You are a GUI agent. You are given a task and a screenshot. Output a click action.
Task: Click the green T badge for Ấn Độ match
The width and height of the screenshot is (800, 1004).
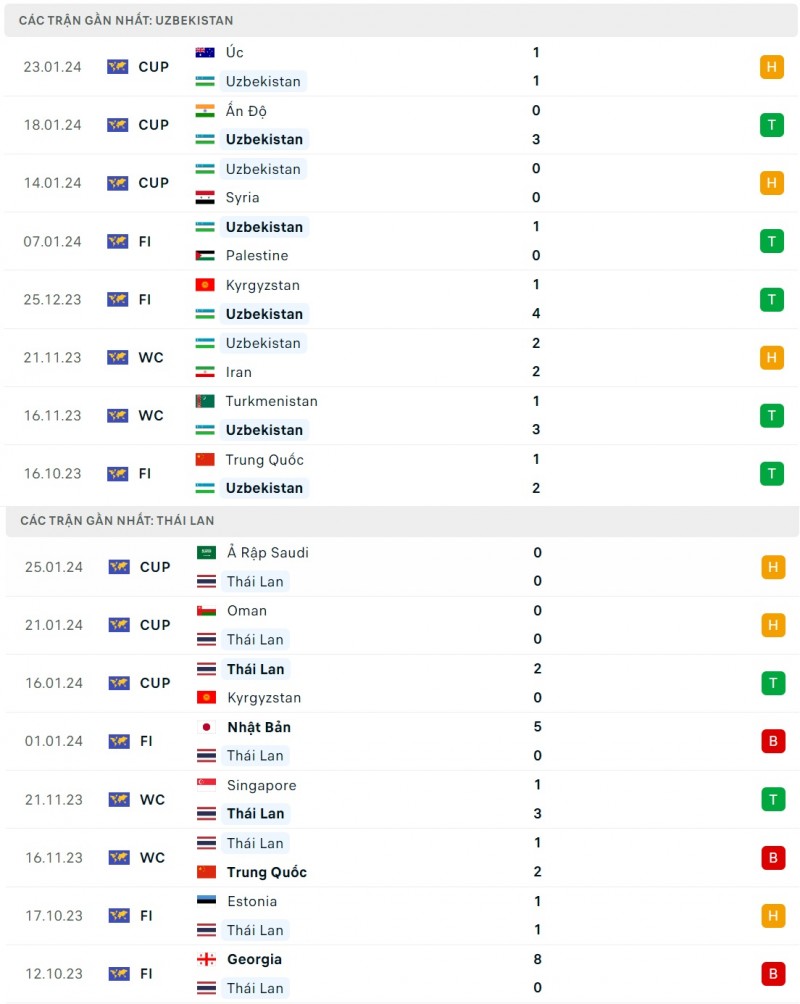coord(771,125)
